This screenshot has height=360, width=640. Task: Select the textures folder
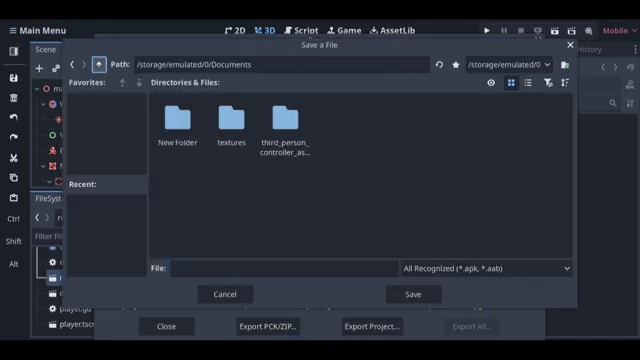[x=231, y=126]
